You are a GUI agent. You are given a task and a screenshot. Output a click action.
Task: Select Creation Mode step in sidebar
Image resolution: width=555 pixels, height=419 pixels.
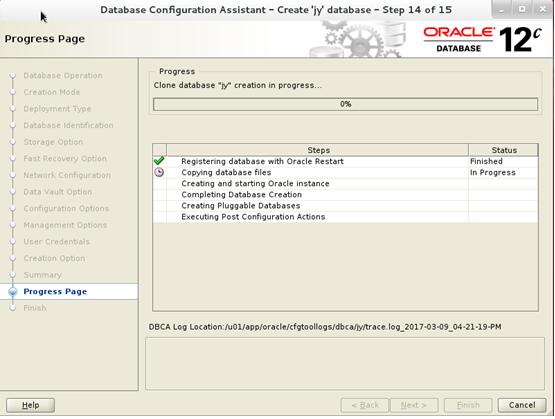tap(52, 92)
